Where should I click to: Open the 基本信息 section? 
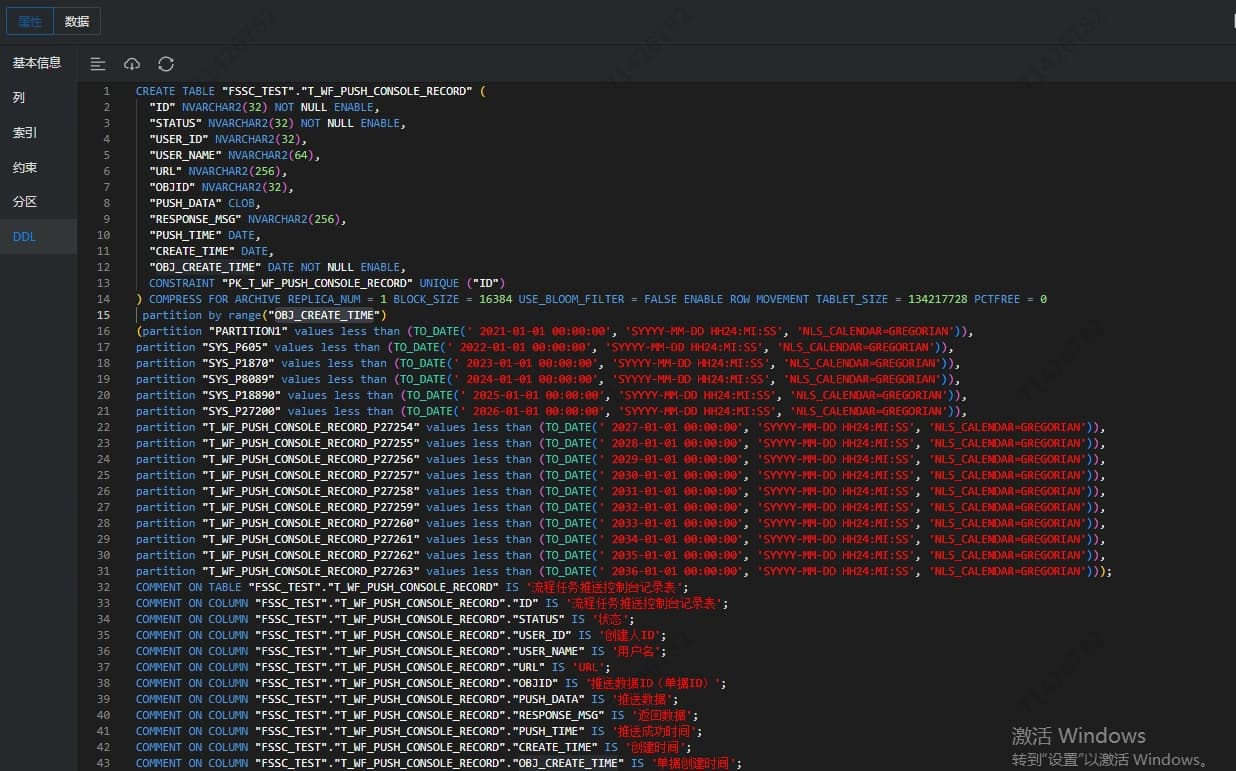click(37, 63)
